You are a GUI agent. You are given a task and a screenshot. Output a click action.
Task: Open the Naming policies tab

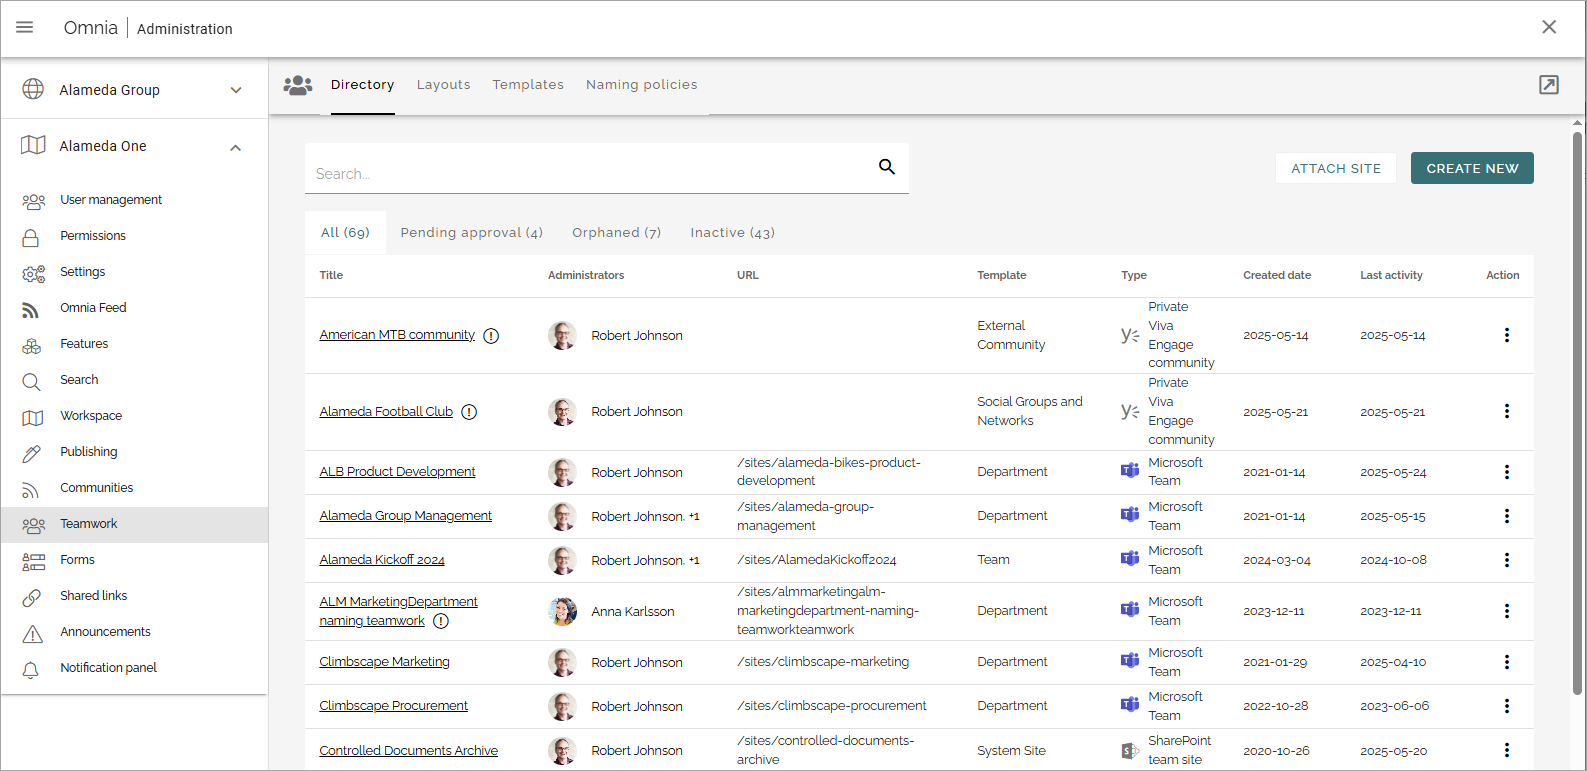pos(642,85)
